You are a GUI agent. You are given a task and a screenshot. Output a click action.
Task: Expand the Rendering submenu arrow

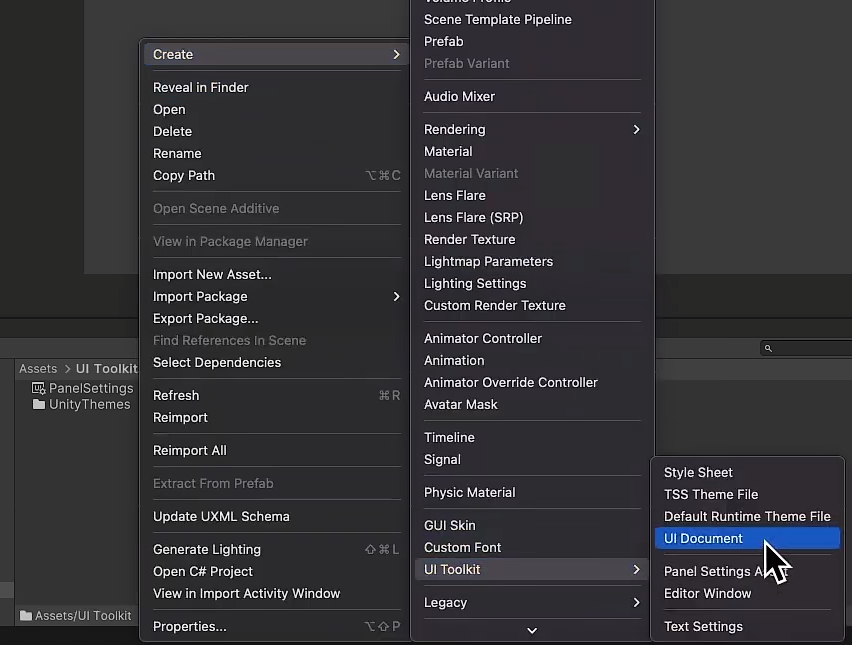point(636,129)
